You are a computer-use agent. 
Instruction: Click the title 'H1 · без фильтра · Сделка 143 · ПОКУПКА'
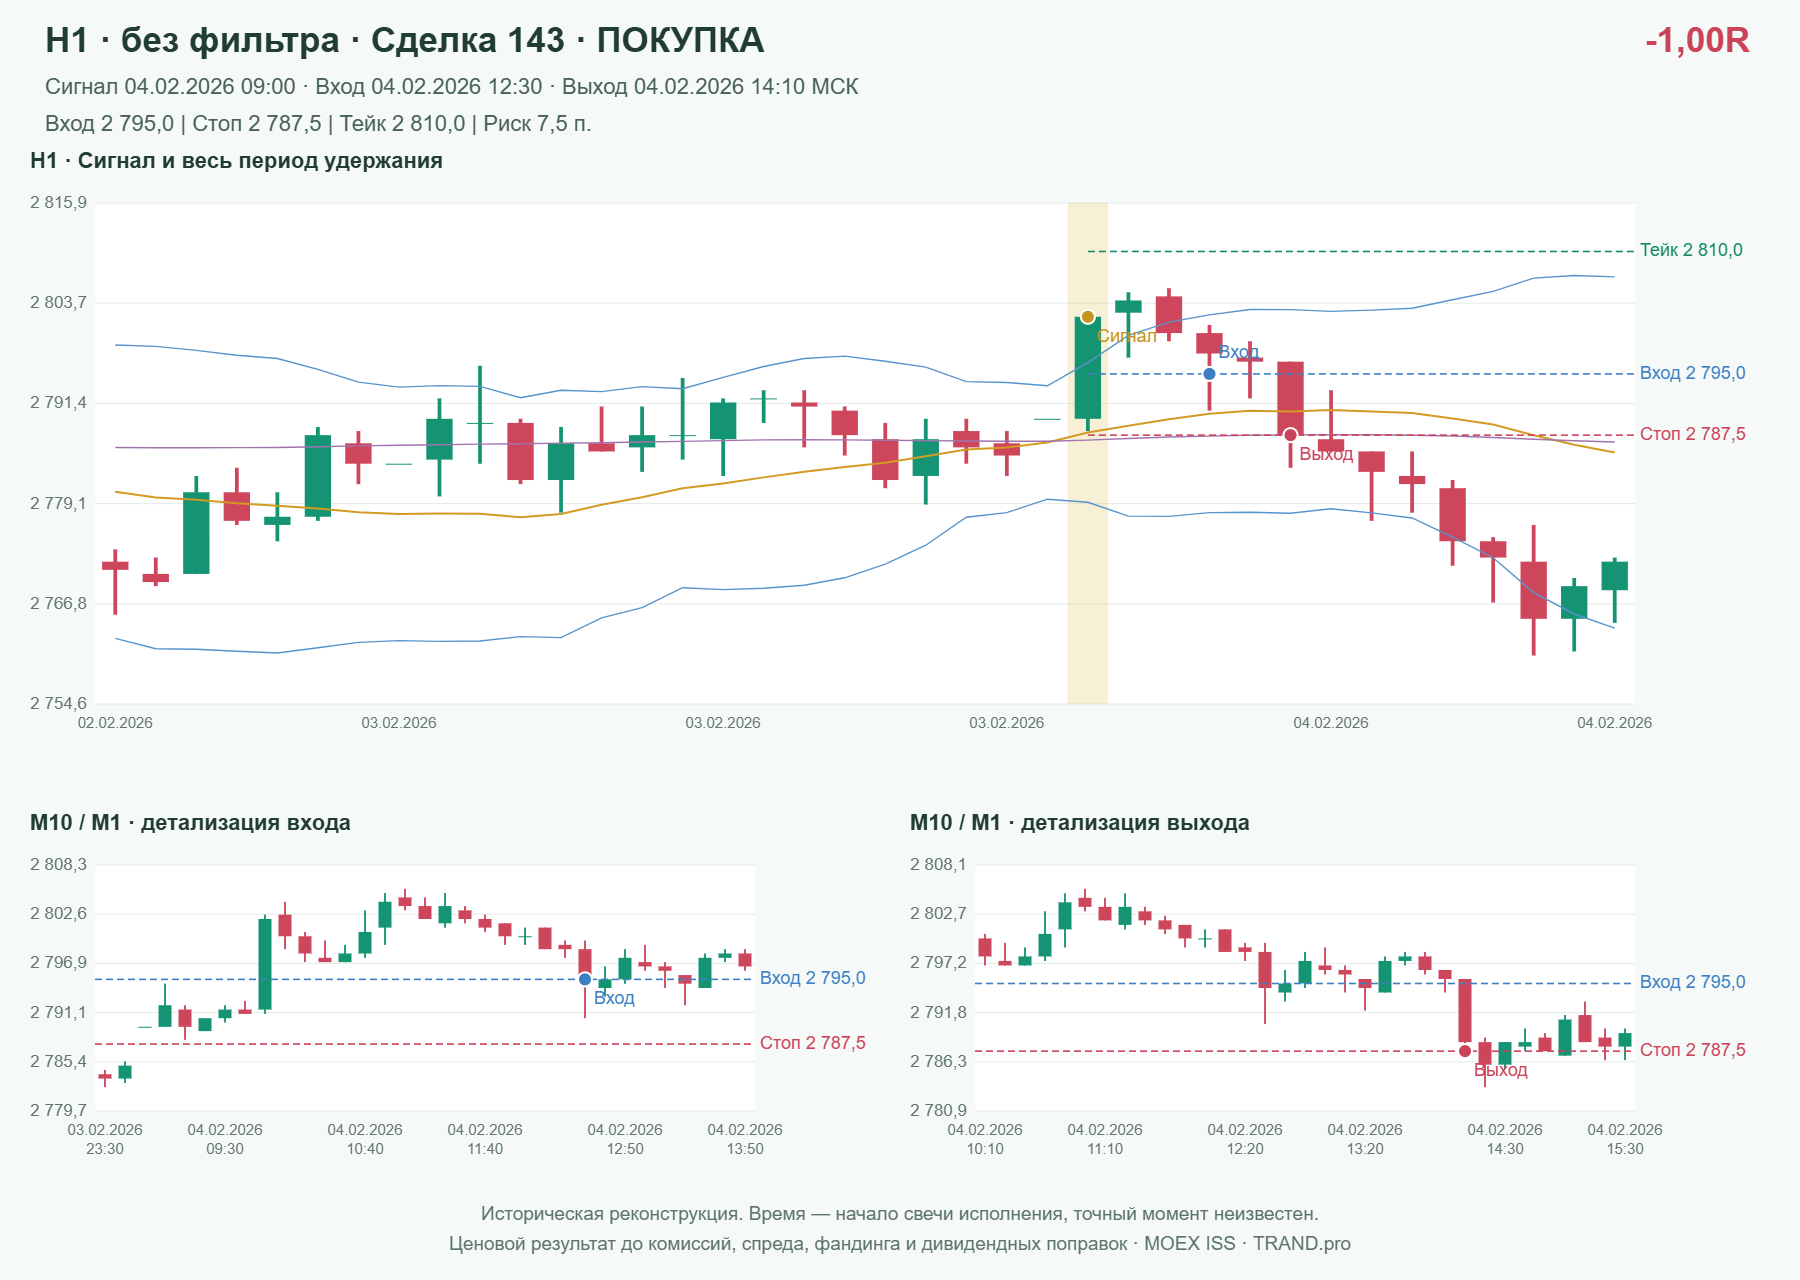coord(404,40)
